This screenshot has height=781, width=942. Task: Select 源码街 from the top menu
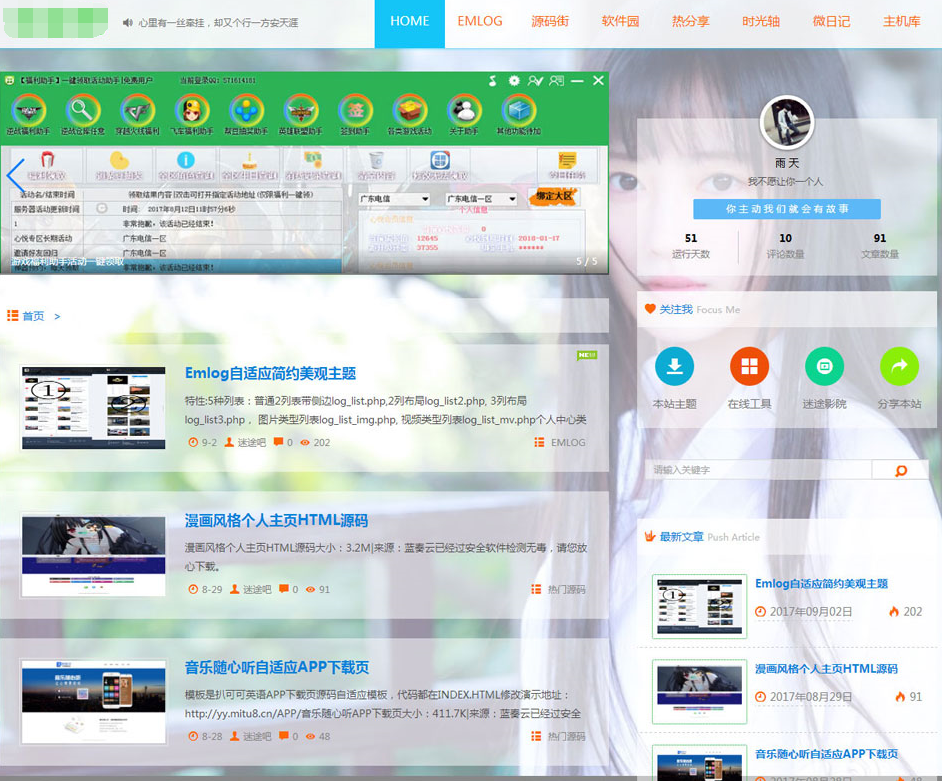click(x=550, y=22)
